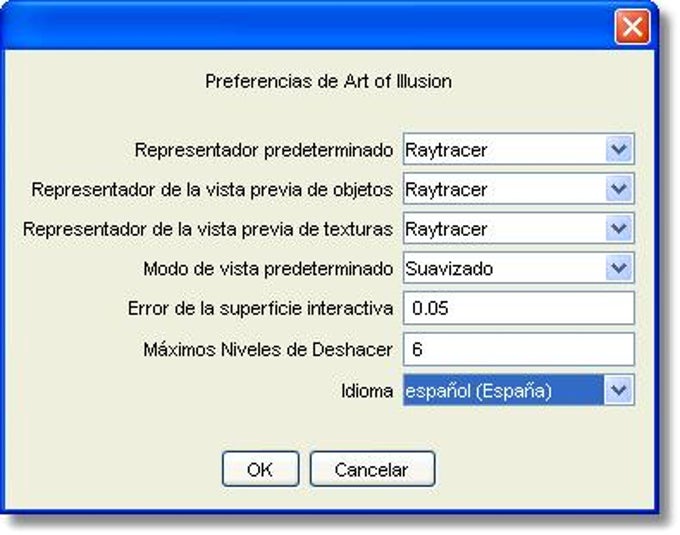The width and height of the screenshot is (680, 535).
Task: Confirm preferences with the OK button
Action: [x=260, y=469]
